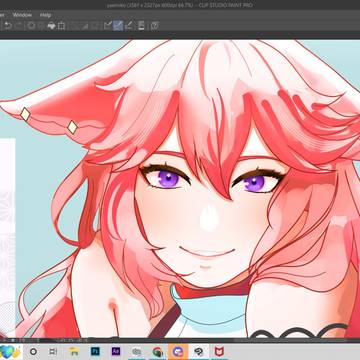Open File Explorer from the taskbar
The height and width of the screenshot is (360, 360).
74,351
